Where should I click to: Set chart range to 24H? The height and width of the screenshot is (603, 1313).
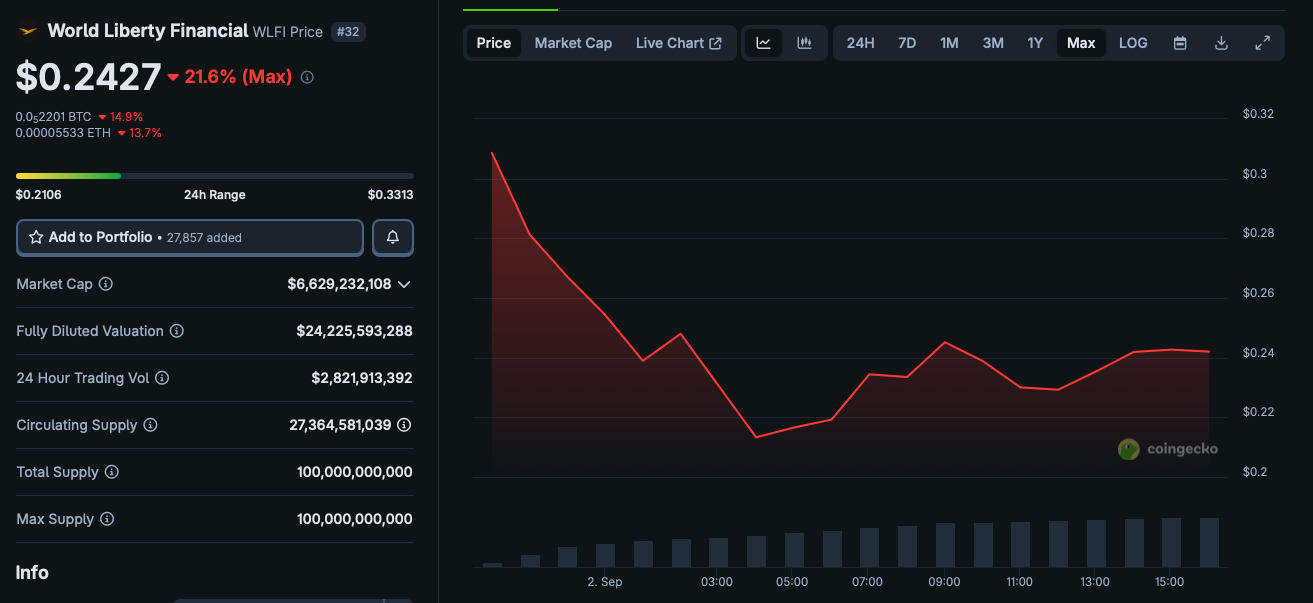[x=861, y=43]
